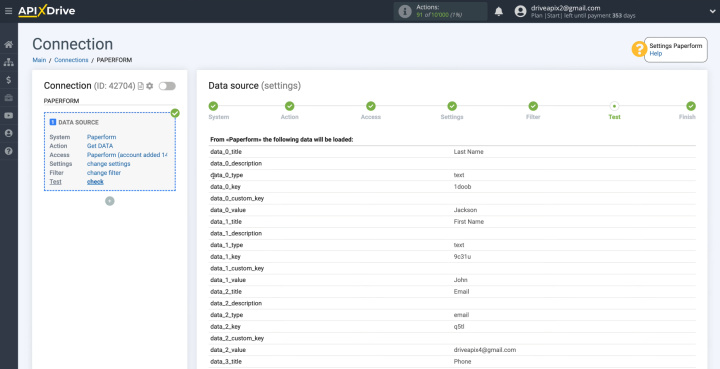Go to the Filter step
This screenshot has height=369, width=720.
point(533,106)
